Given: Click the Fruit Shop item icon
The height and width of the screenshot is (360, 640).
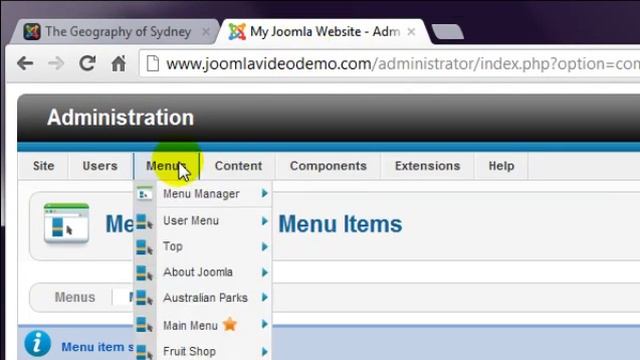Looking at the screenshot, I should tap(144, 351).
